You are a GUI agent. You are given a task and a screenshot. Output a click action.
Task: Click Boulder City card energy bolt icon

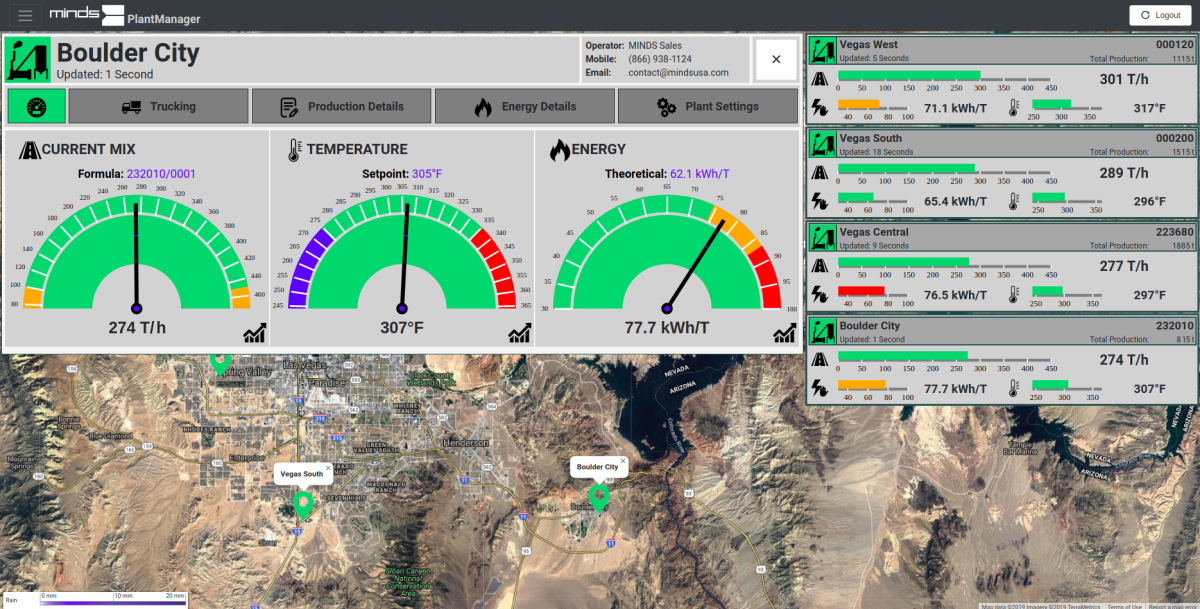coord(819,388)
